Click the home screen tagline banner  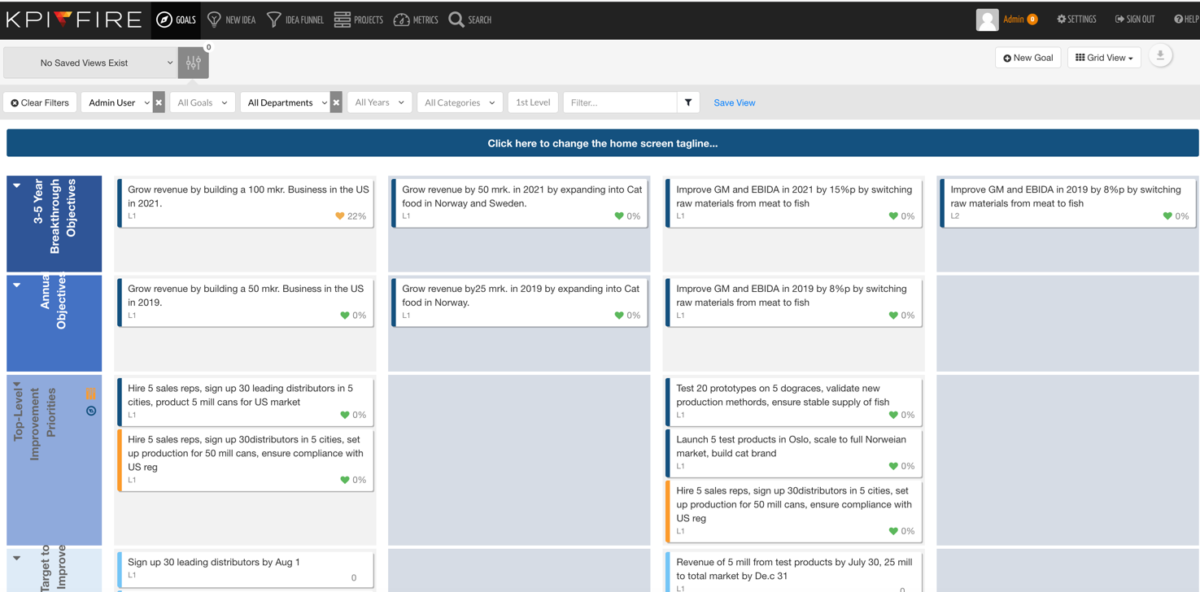coord(602,143)
